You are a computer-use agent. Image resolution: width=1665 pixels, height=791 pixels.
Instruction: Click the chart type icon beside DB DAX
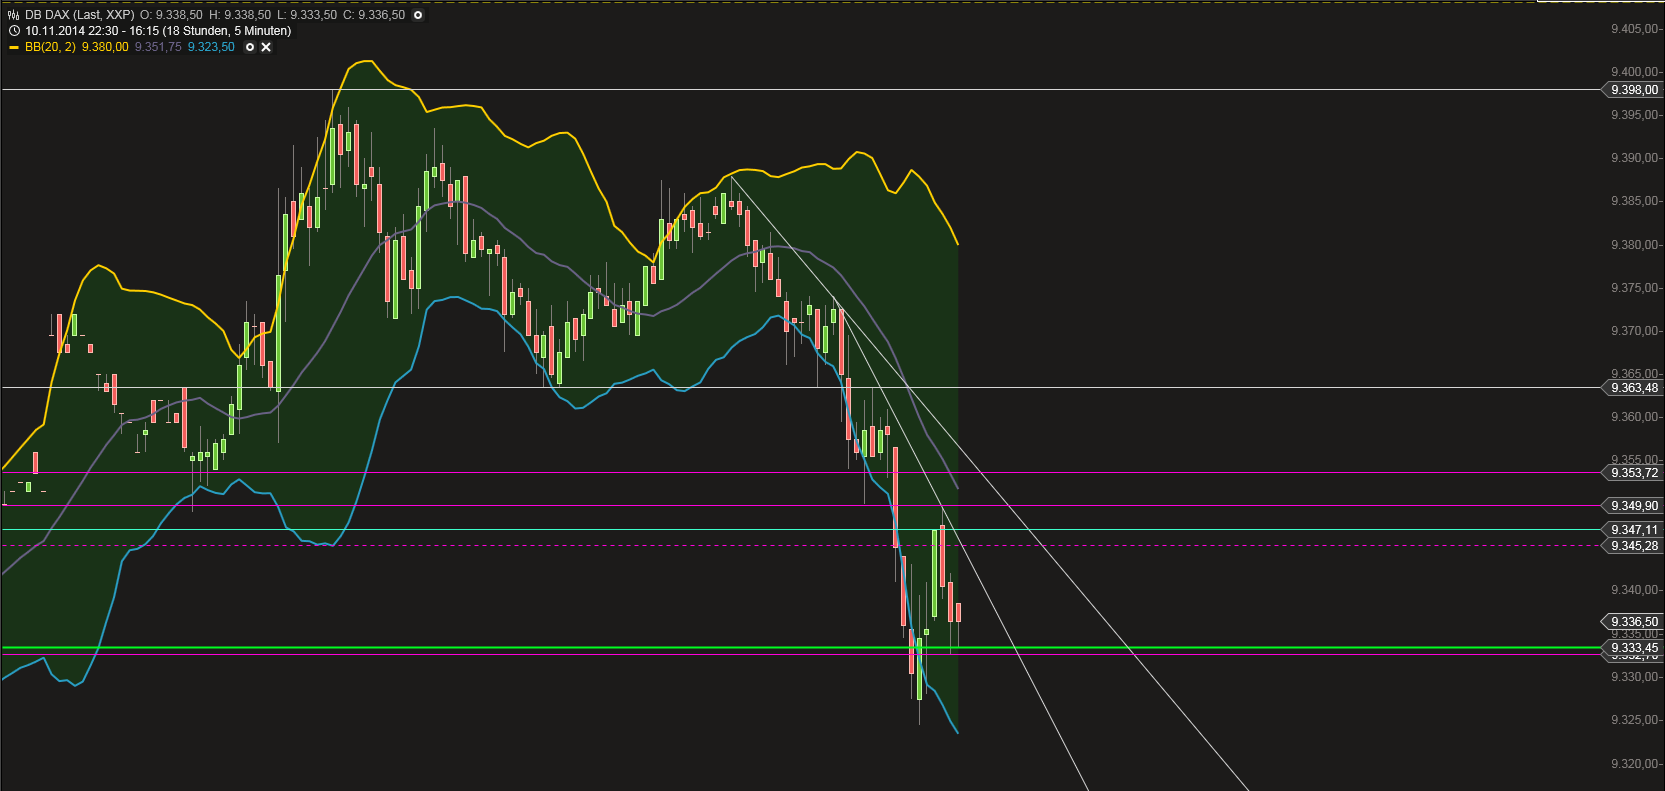point(14,15)
